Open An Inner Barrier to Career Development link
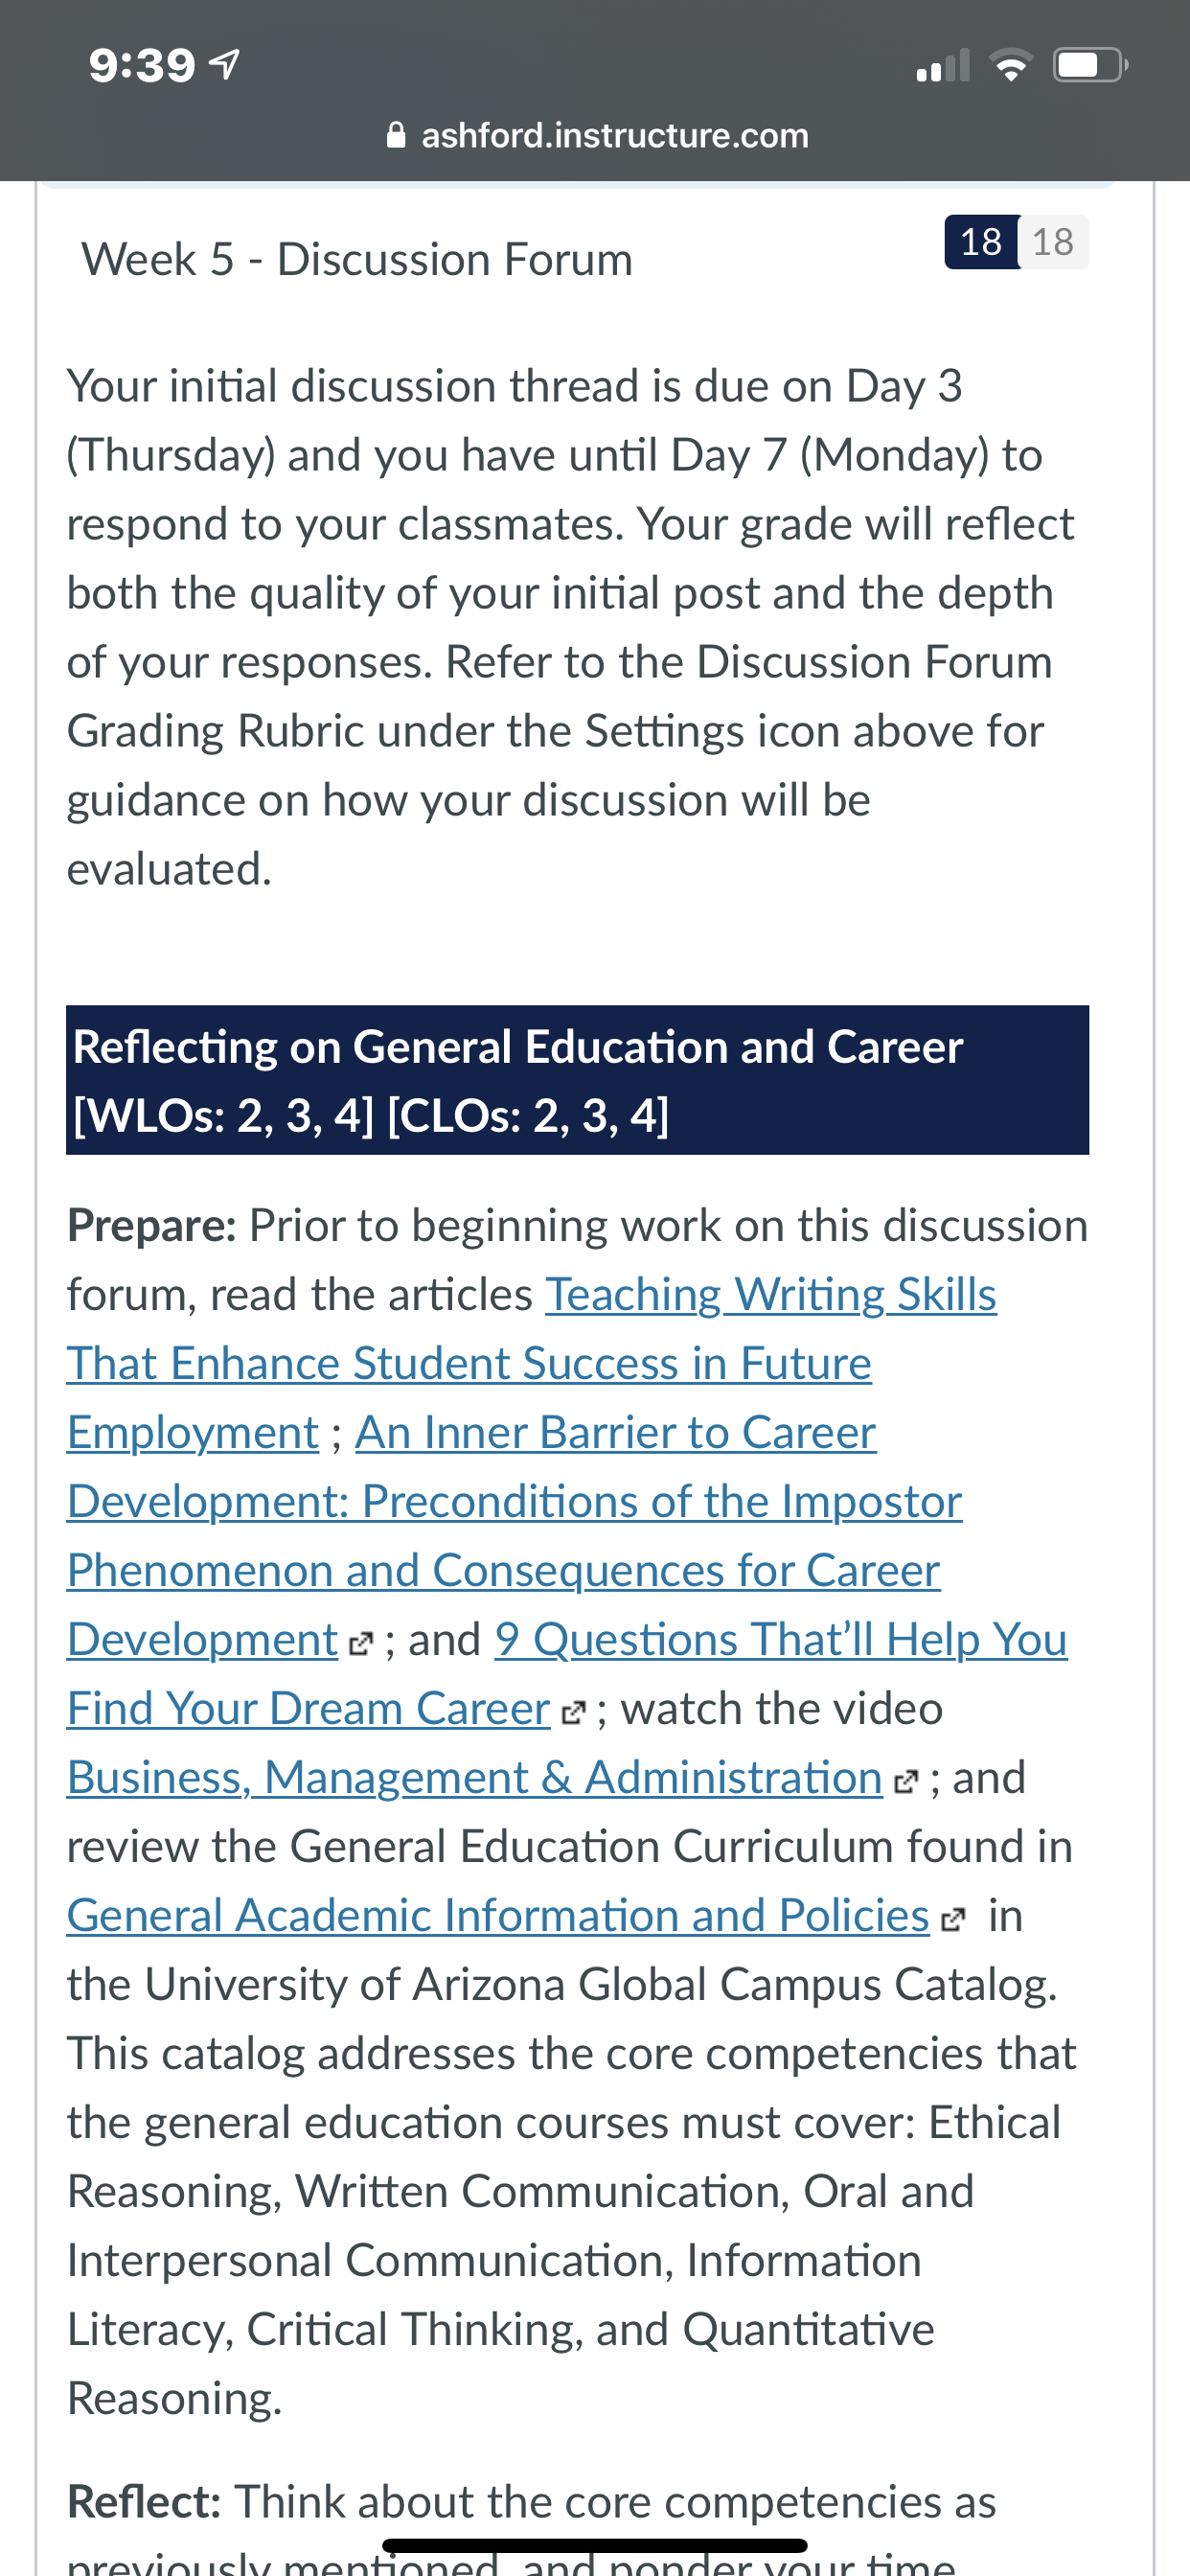This screenshot has height=2576, width=1190. click(x=515, y=1535)
